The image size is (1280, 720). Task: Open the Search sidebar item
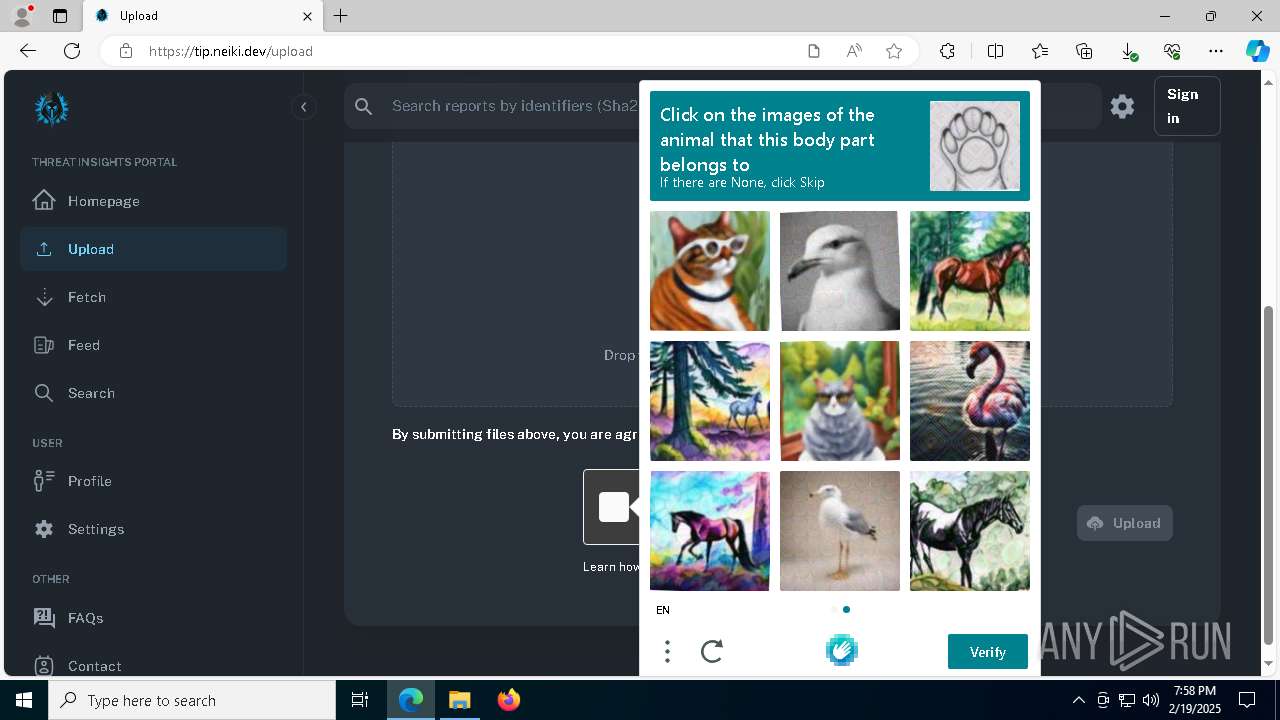click(x=153, y=393)
